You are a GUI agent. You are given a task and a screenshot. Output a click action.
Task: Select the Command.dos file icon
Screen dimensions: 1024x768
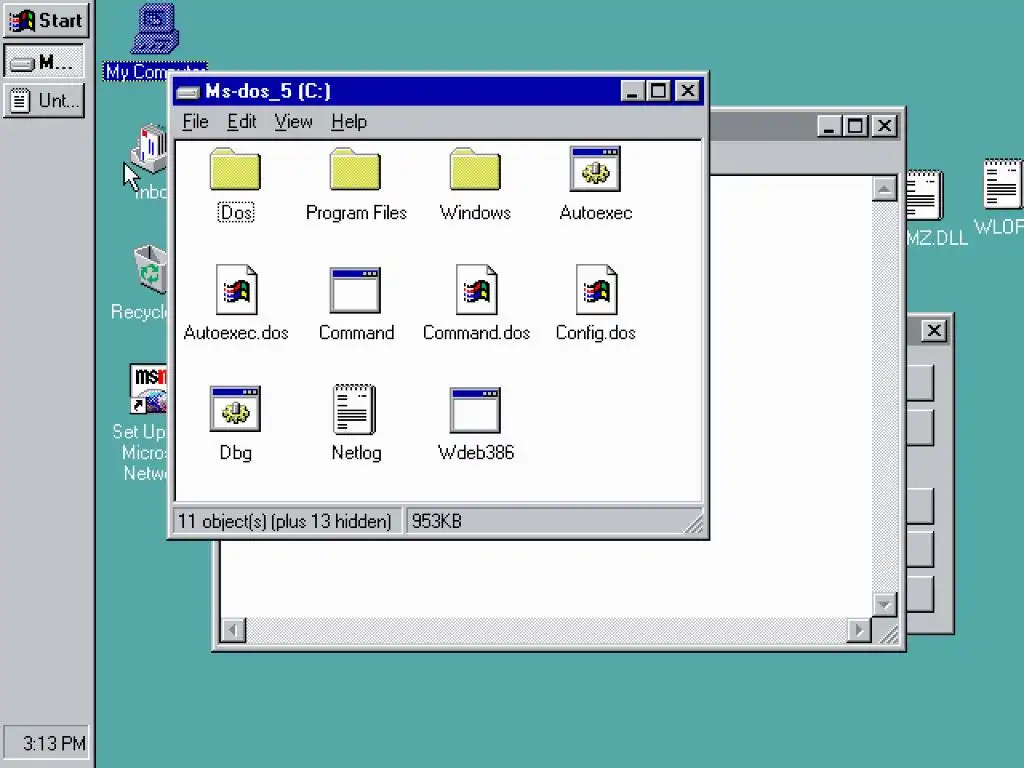(x=476, y=289)
